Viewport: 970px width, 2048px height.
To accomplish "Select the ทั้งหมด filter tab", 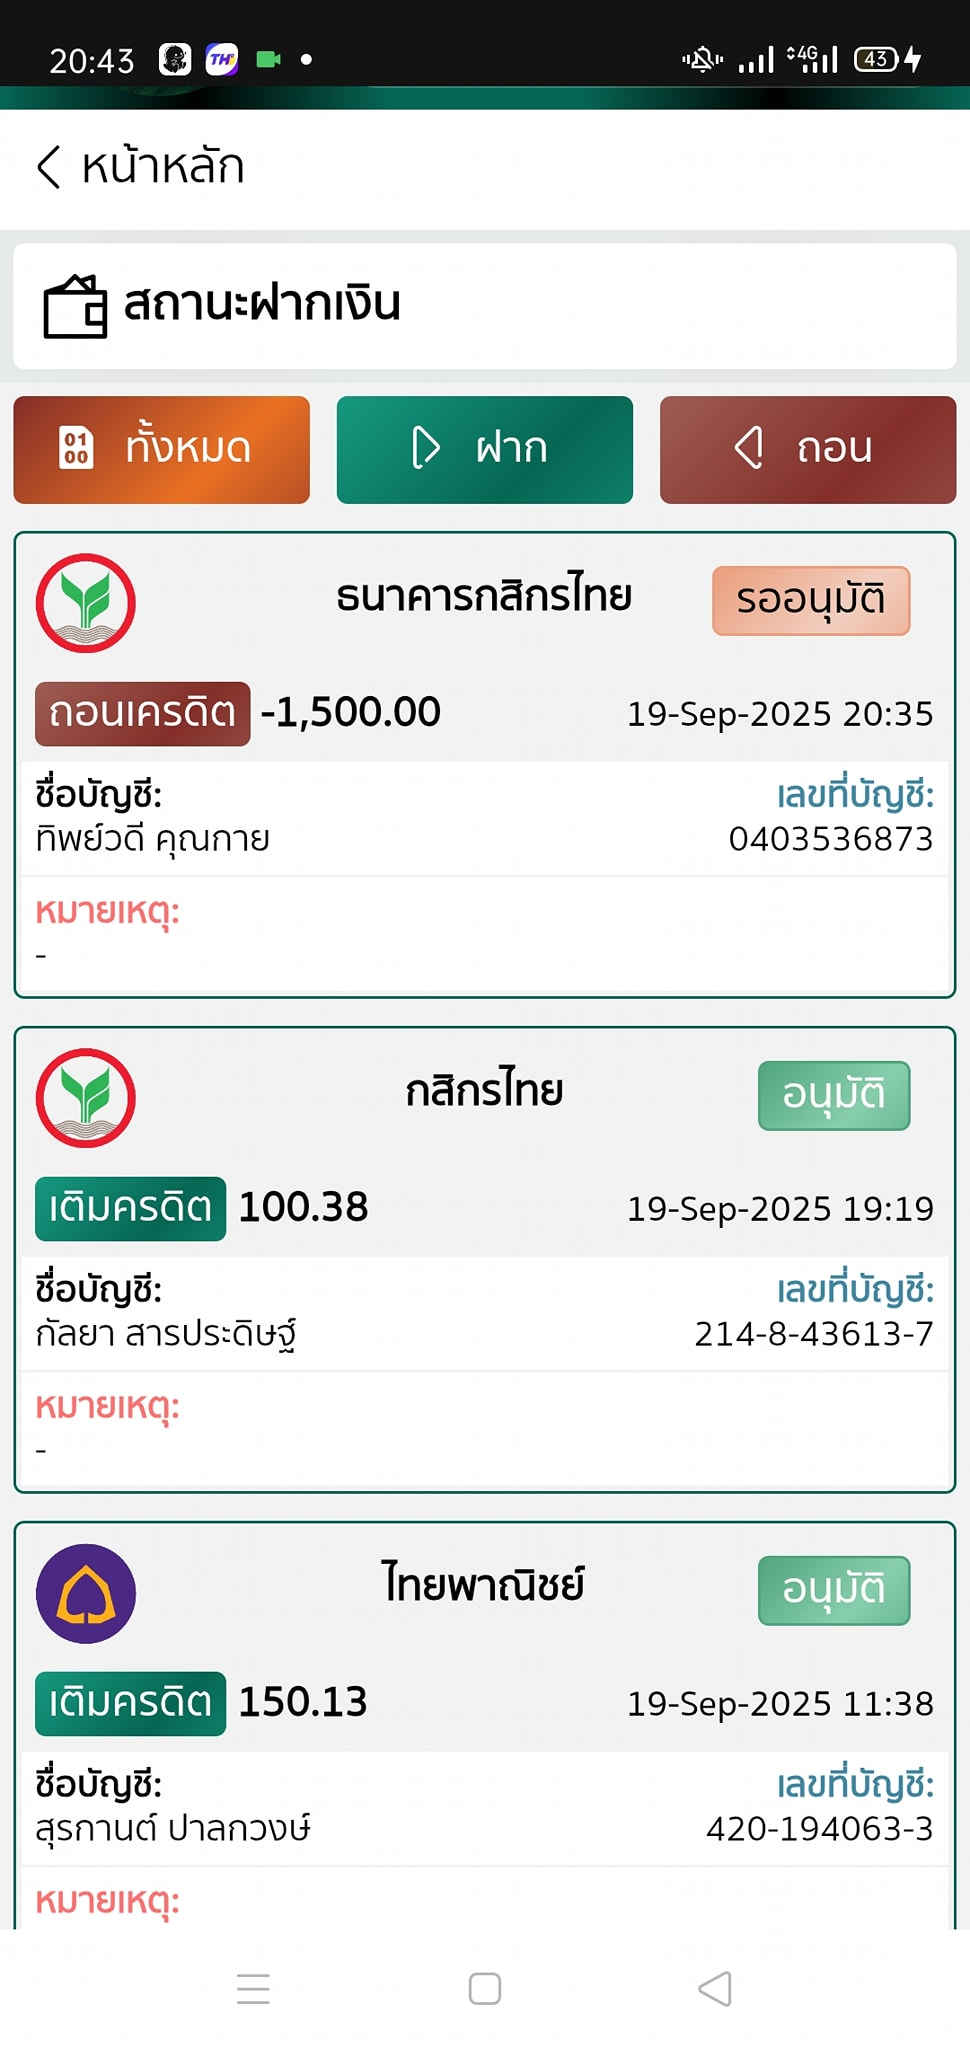I will point(161,450).
